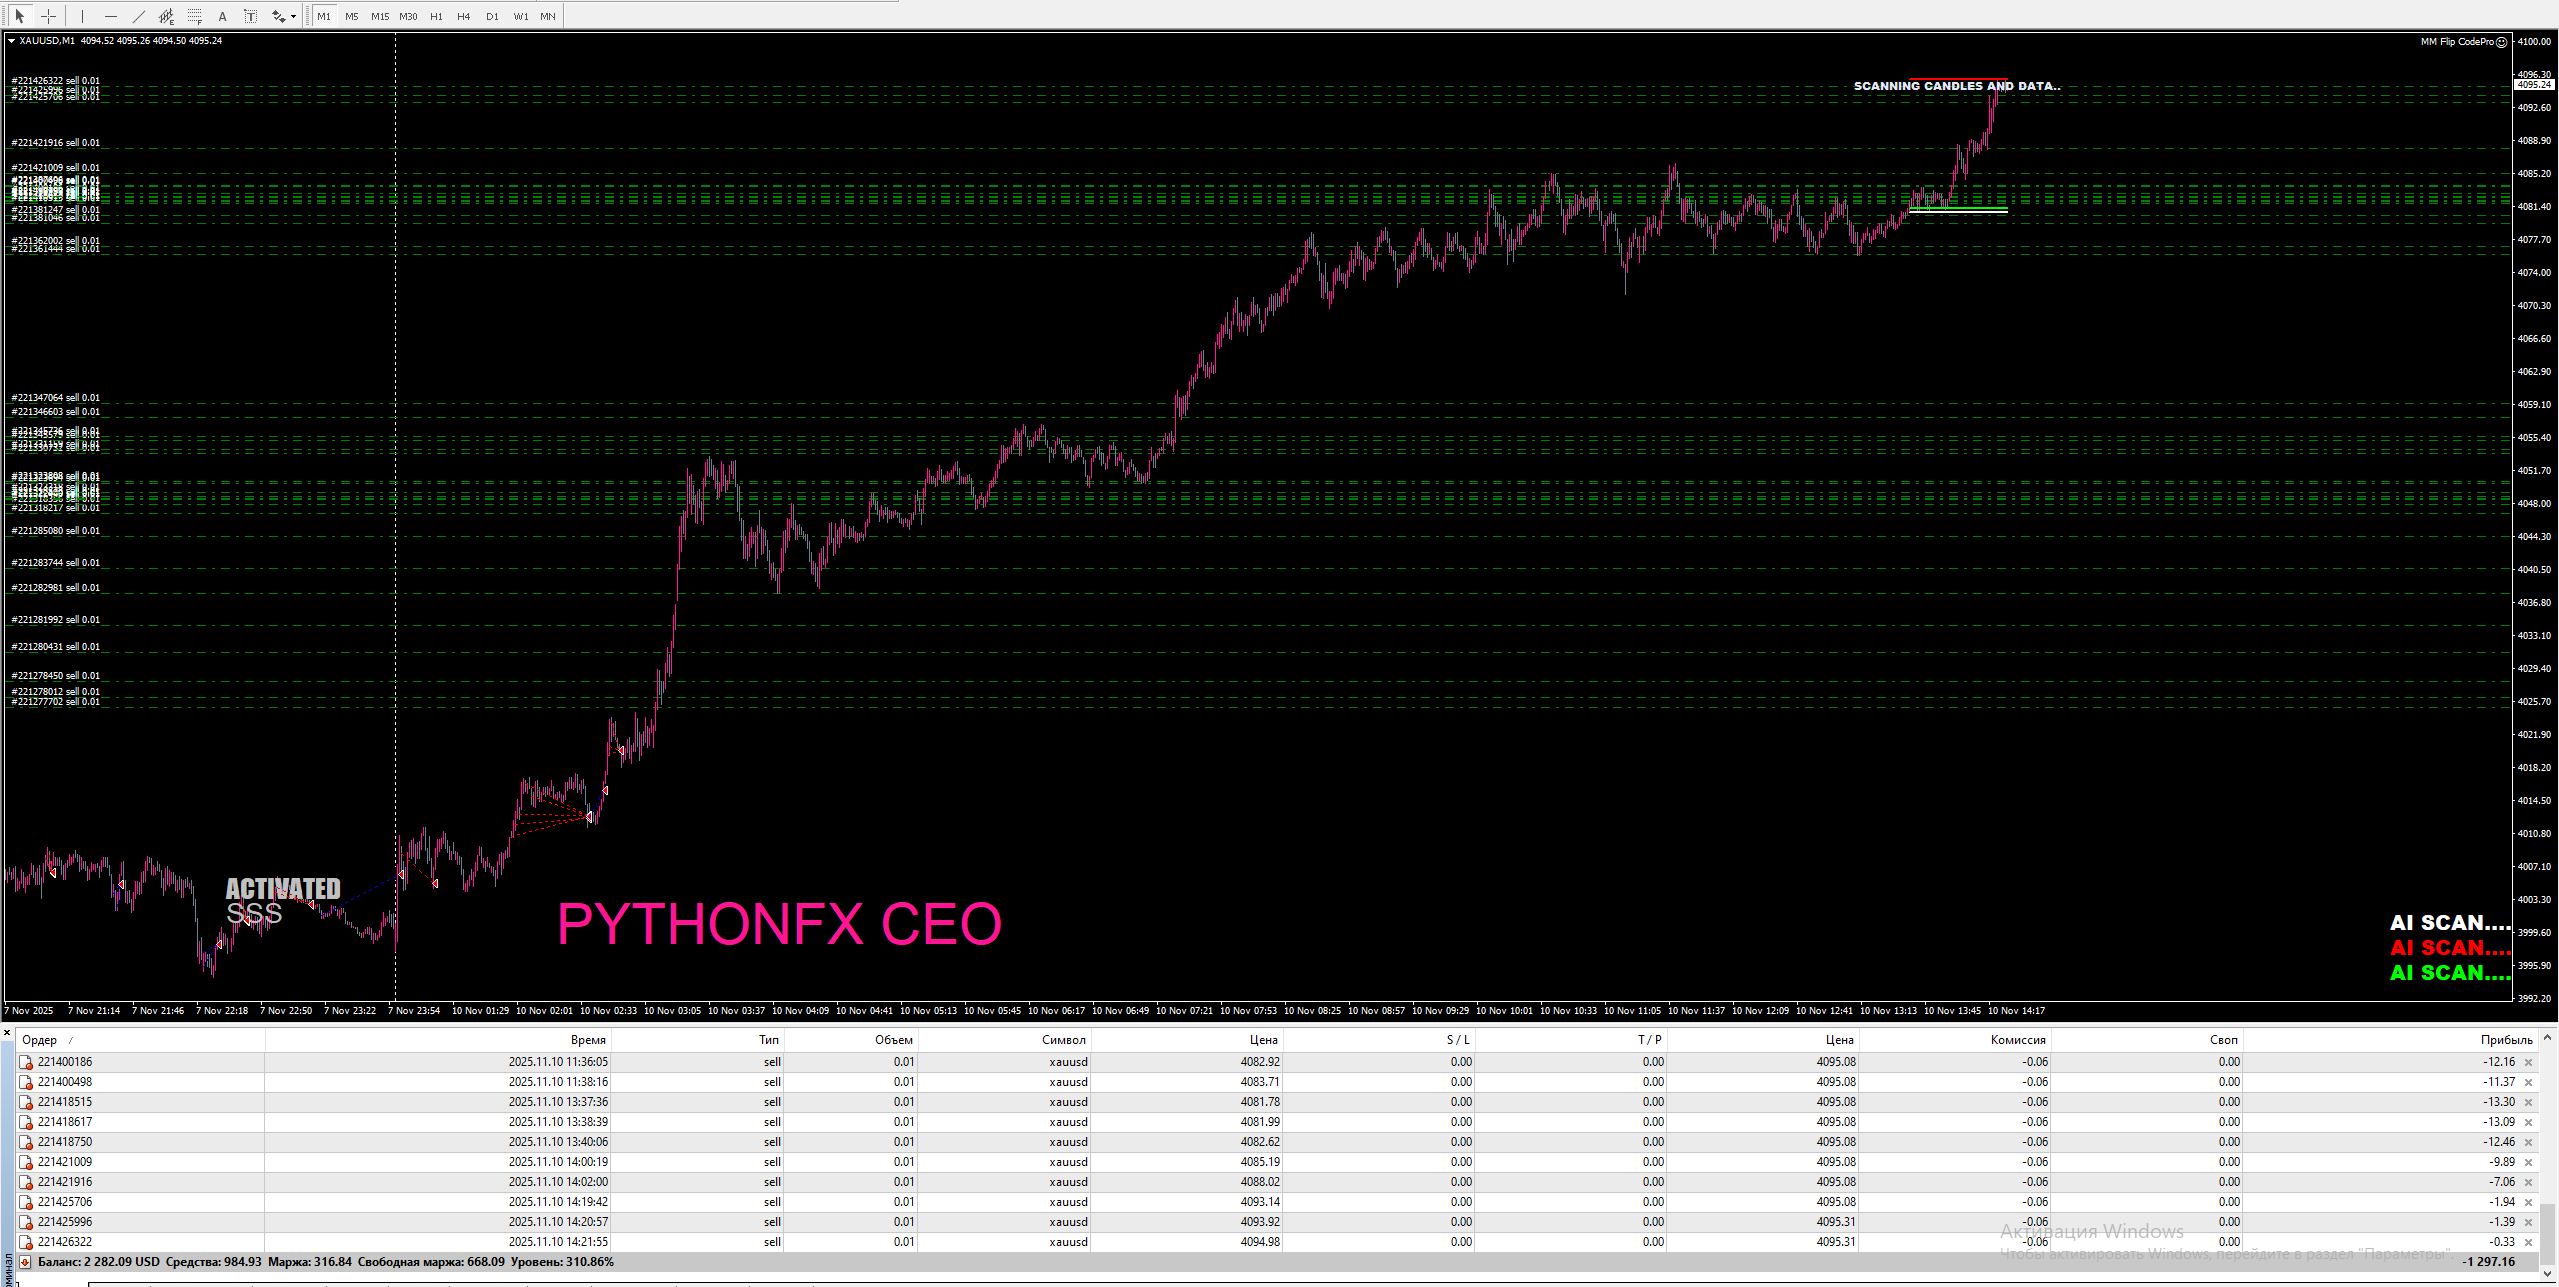Click the Прибыль column header
This screenshot has height=1287, width=2559.
2506,1040
